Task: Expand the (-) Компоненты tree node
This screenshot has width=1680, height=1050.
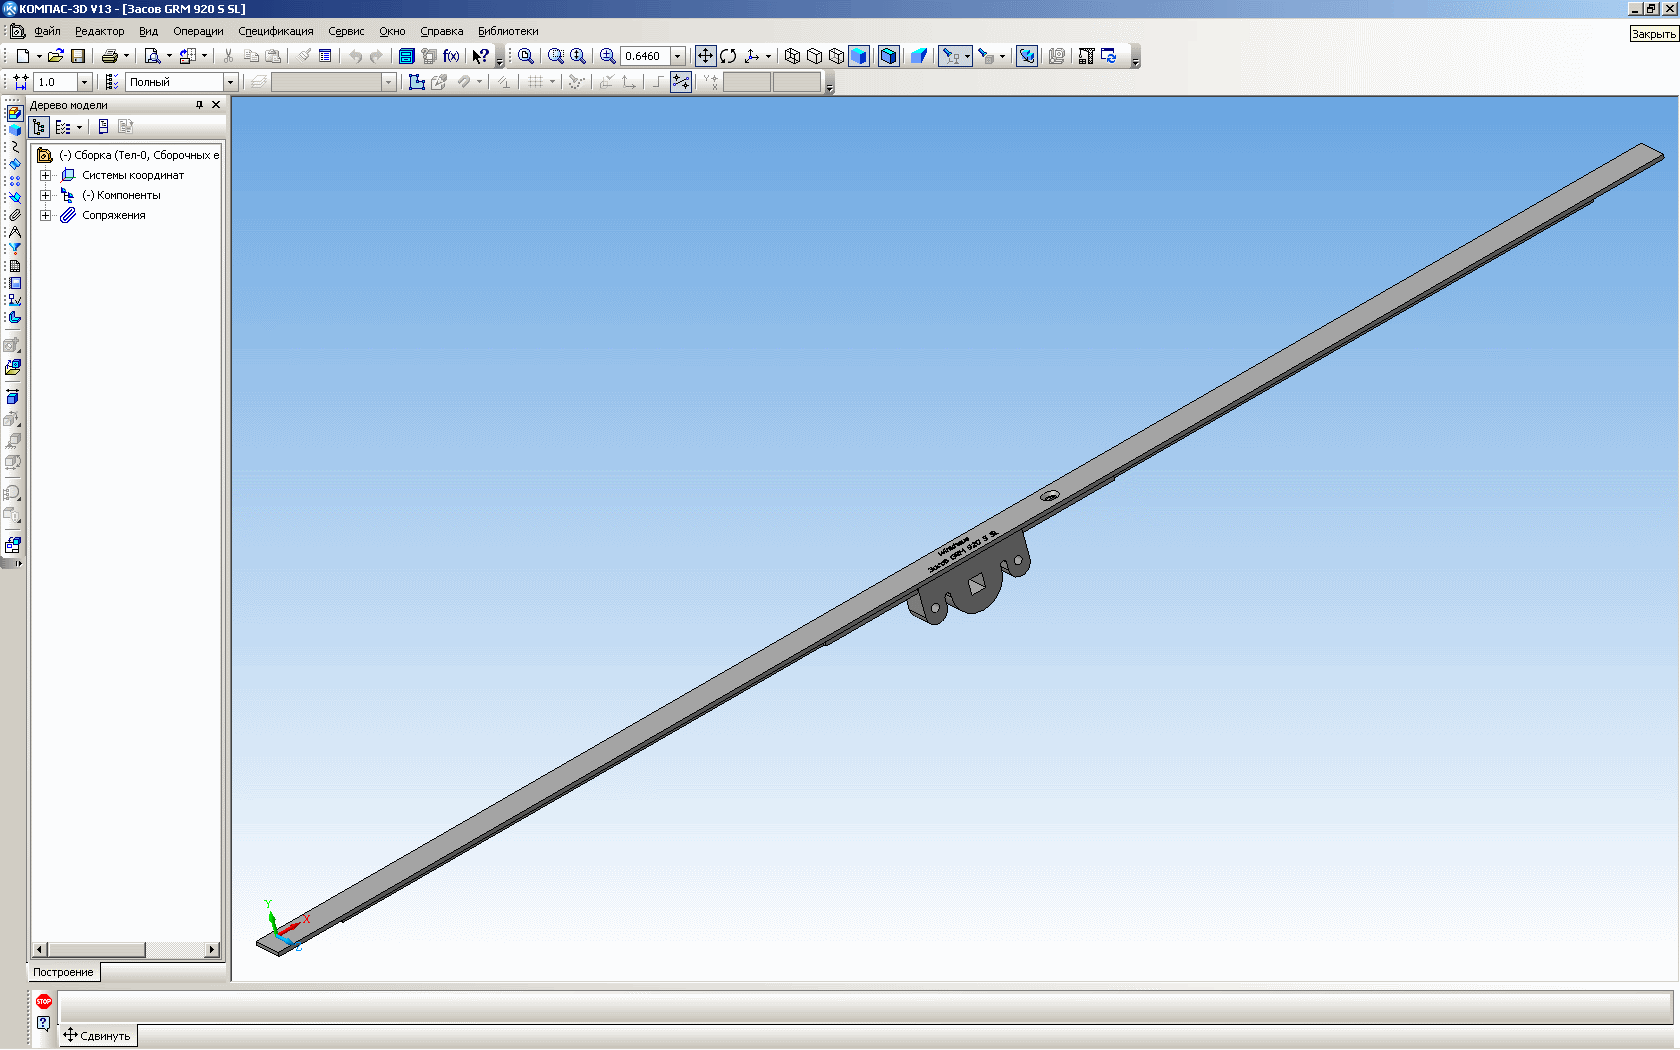Action: (x=45, y=195)
